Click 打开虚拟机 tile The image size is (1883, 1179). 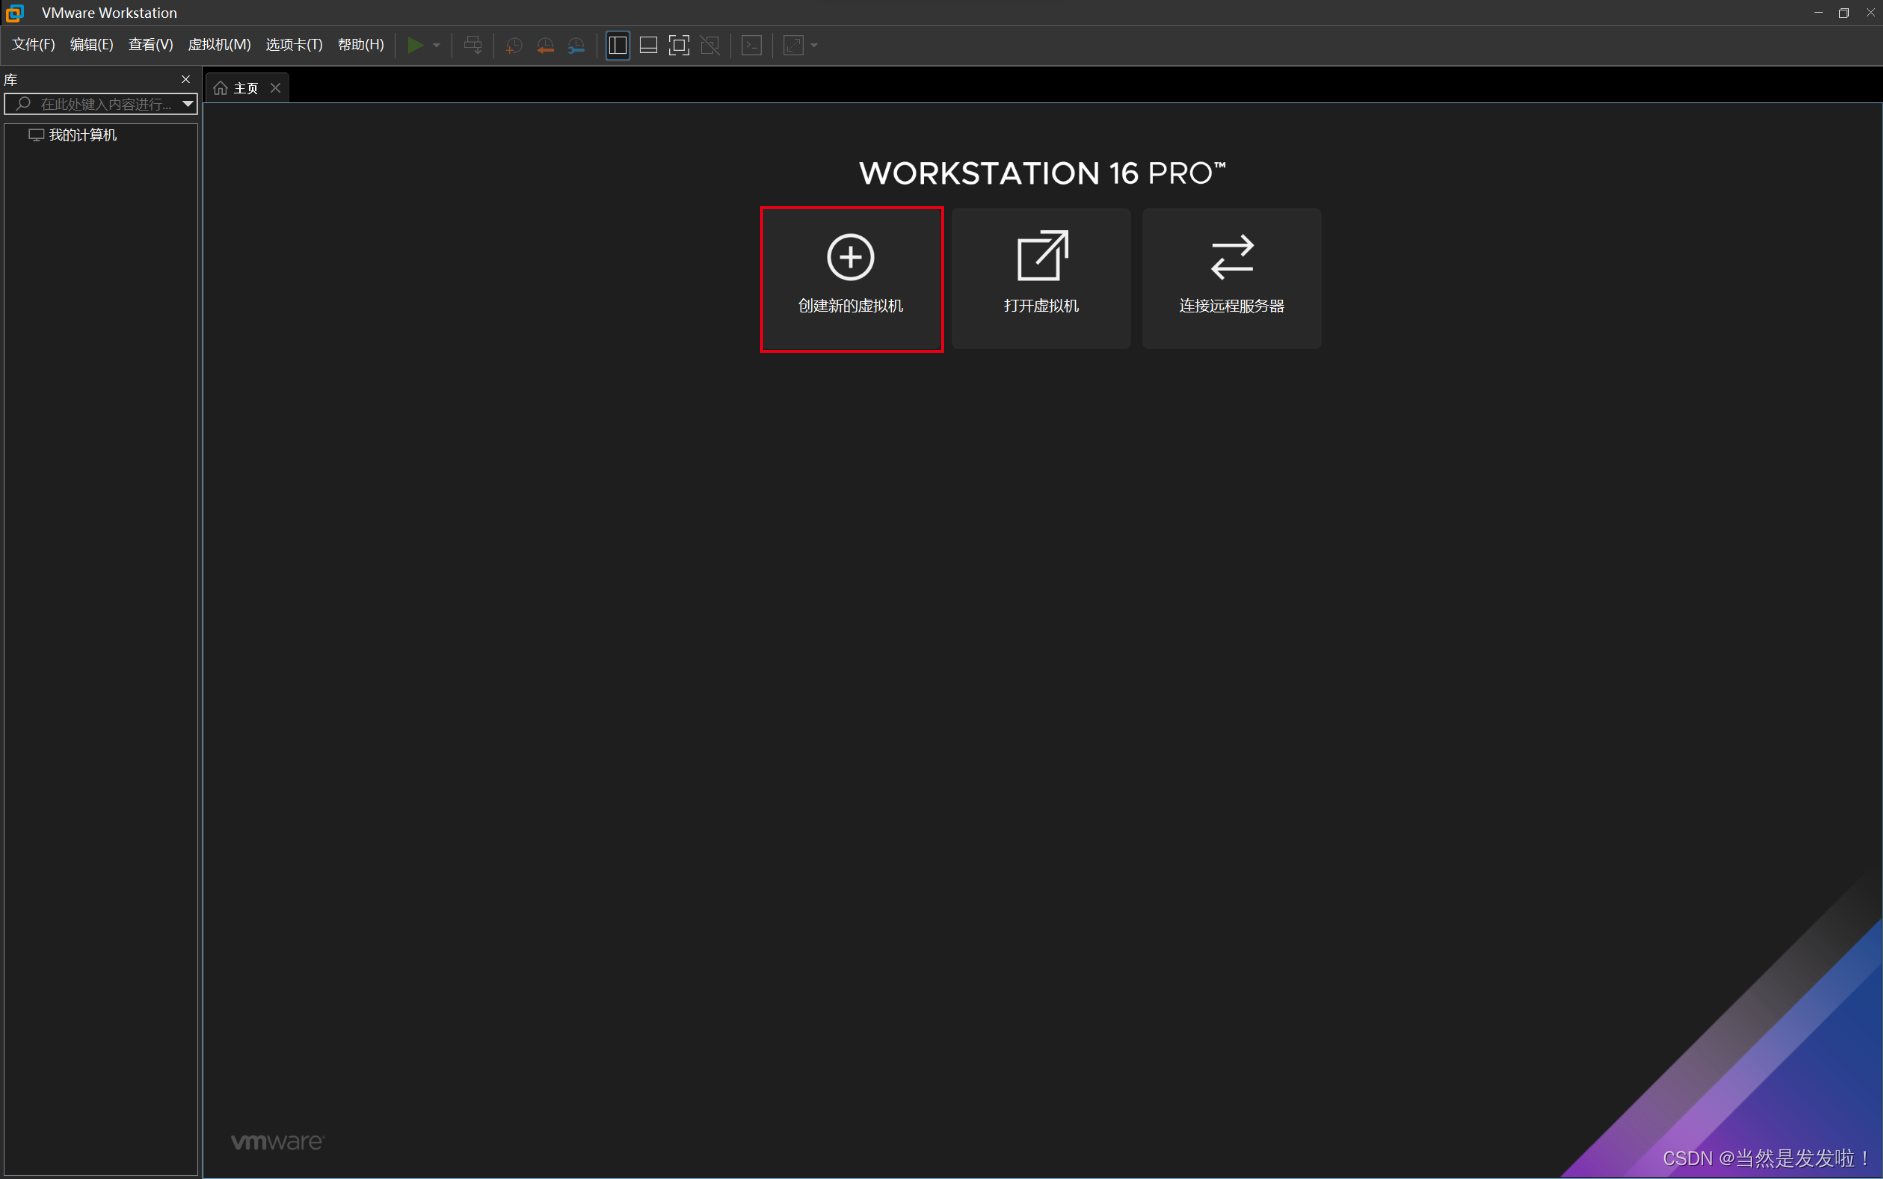tap(1041, 279)
